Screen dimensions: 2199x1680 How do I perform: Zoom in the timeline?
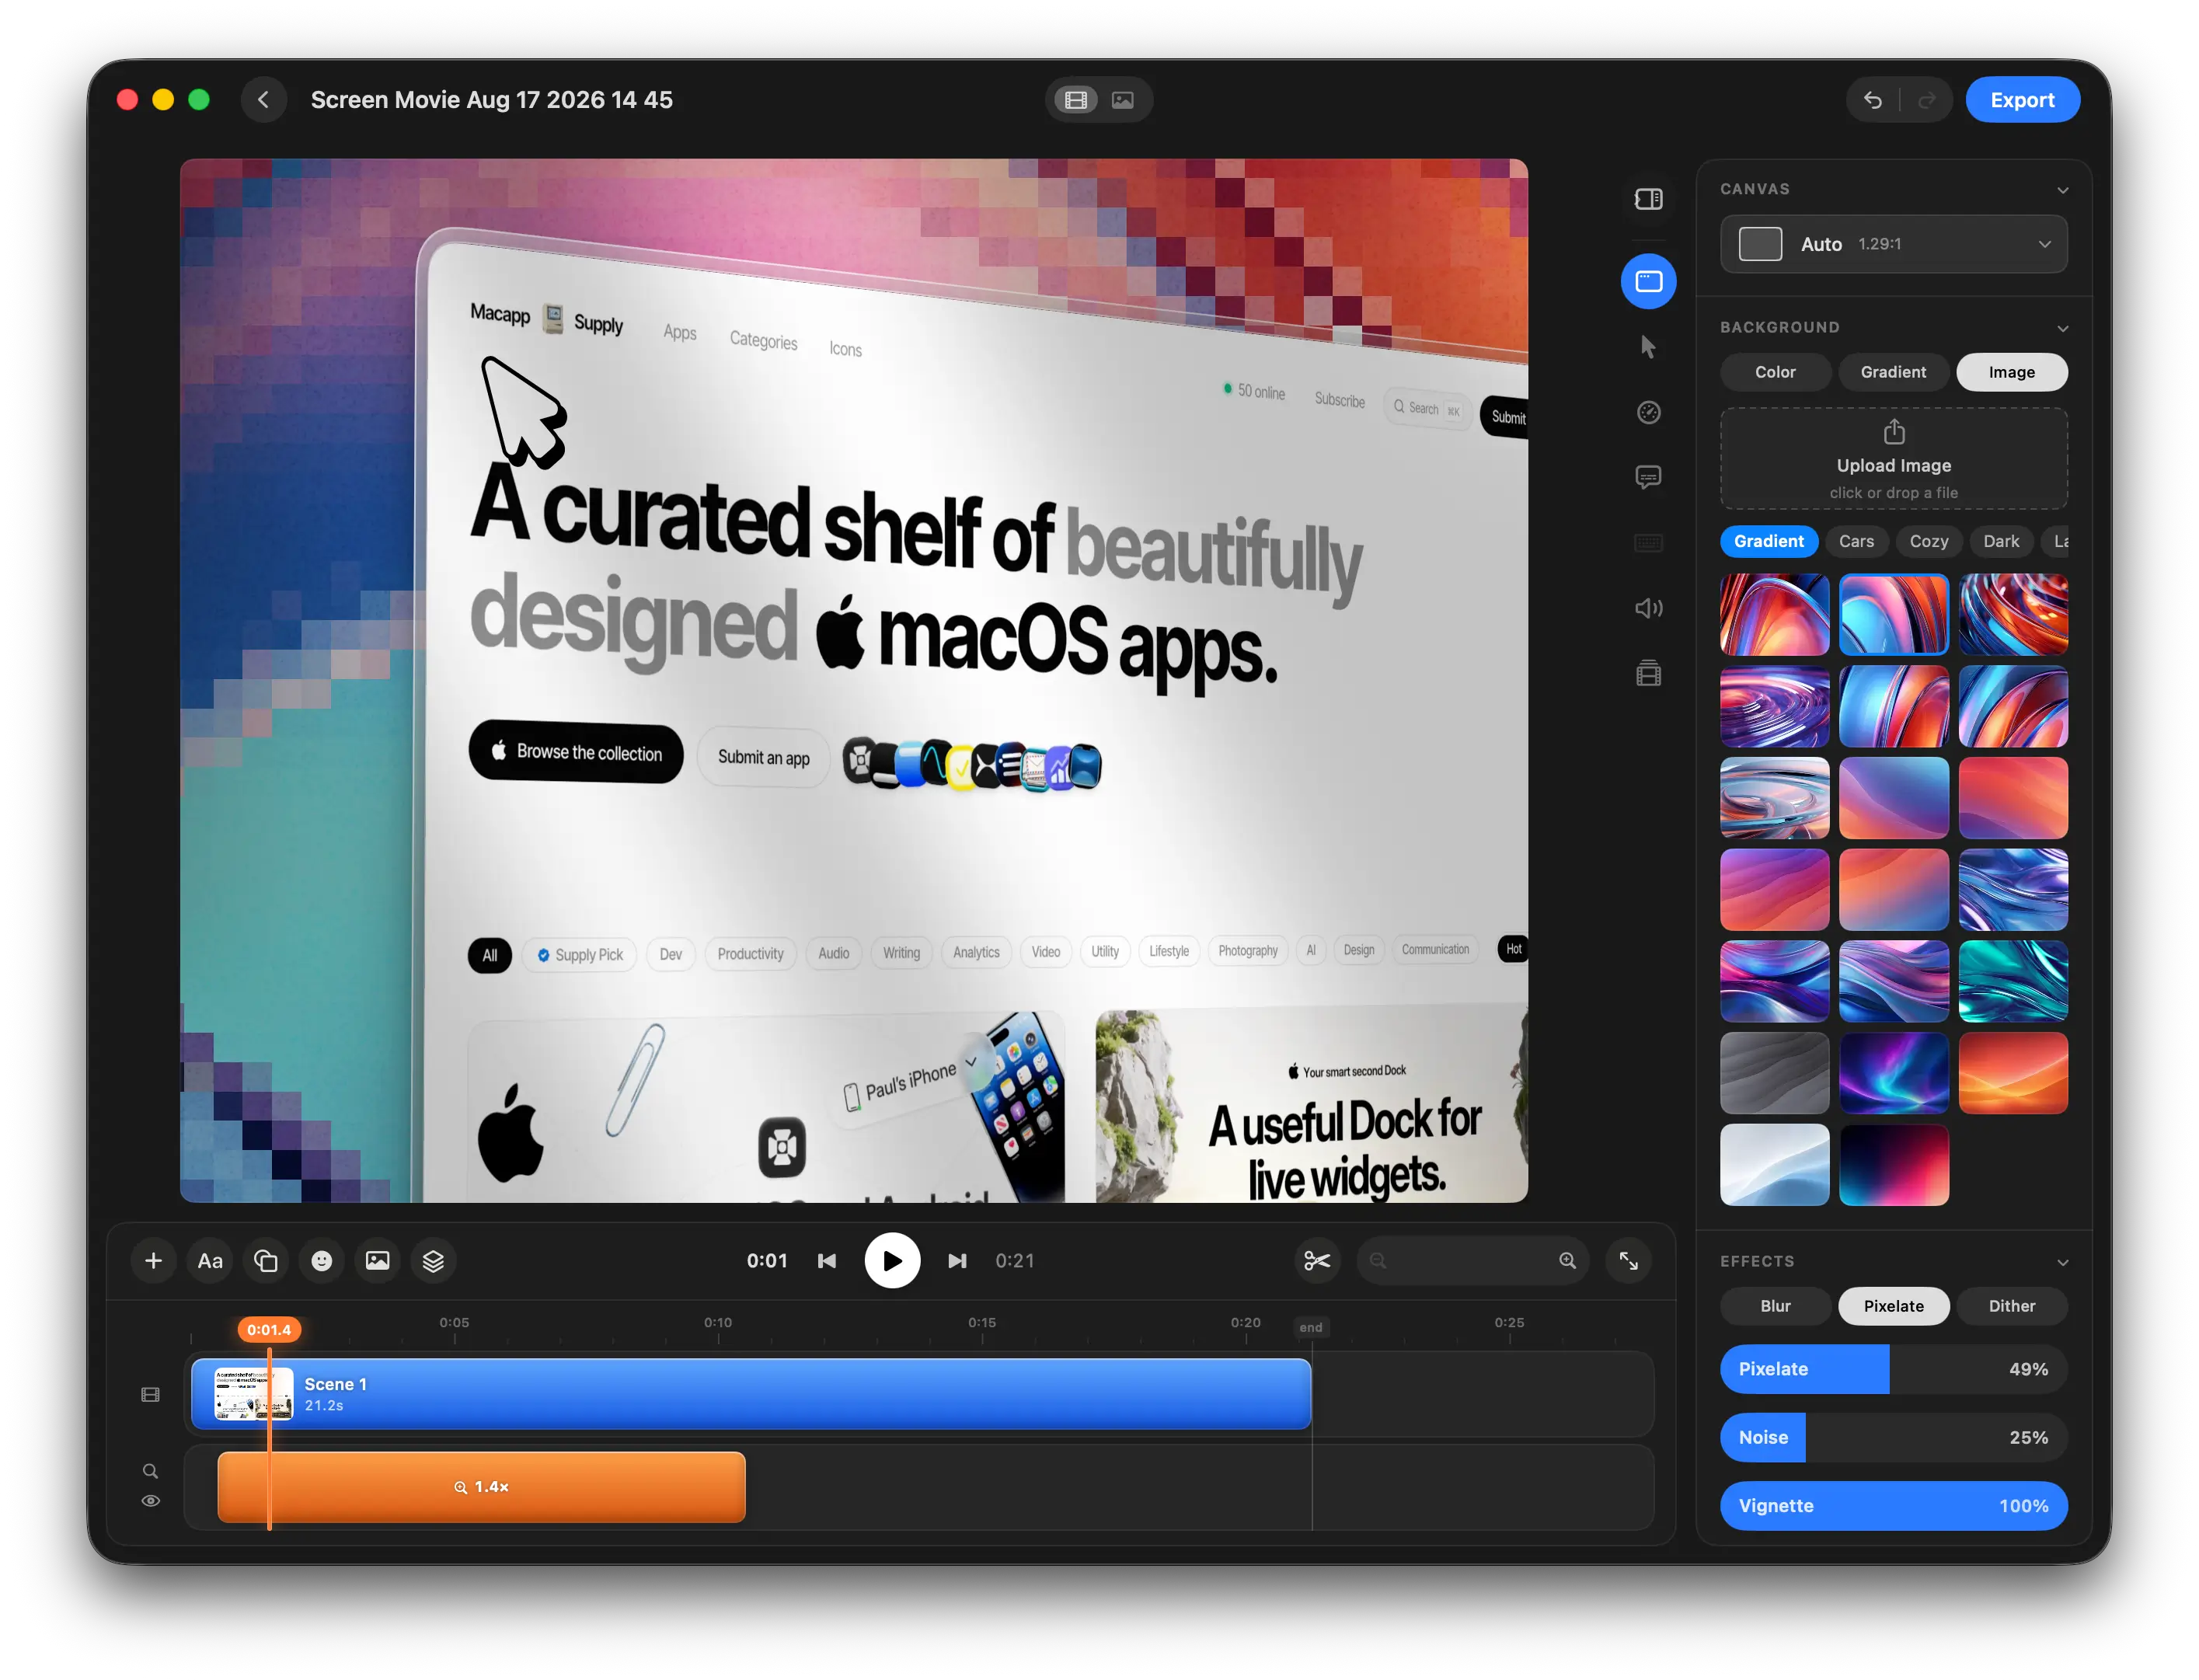coord(1567,1261)
